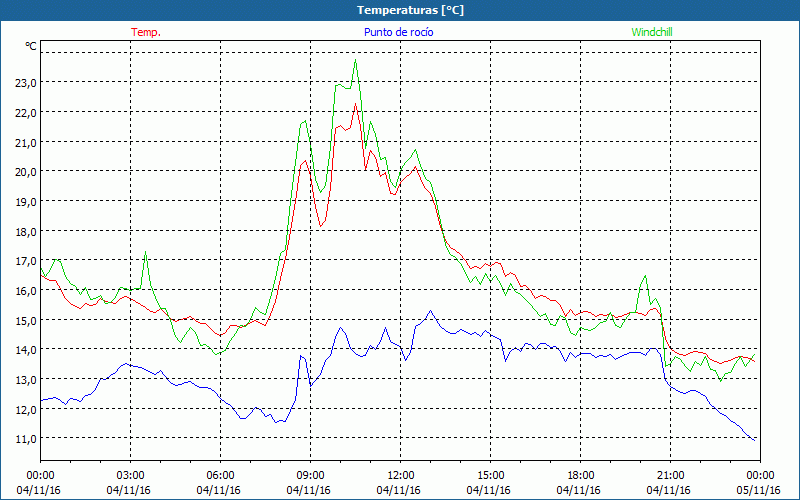
Task: Click the 14,0 y-axis value
Action: pos(26,350)
